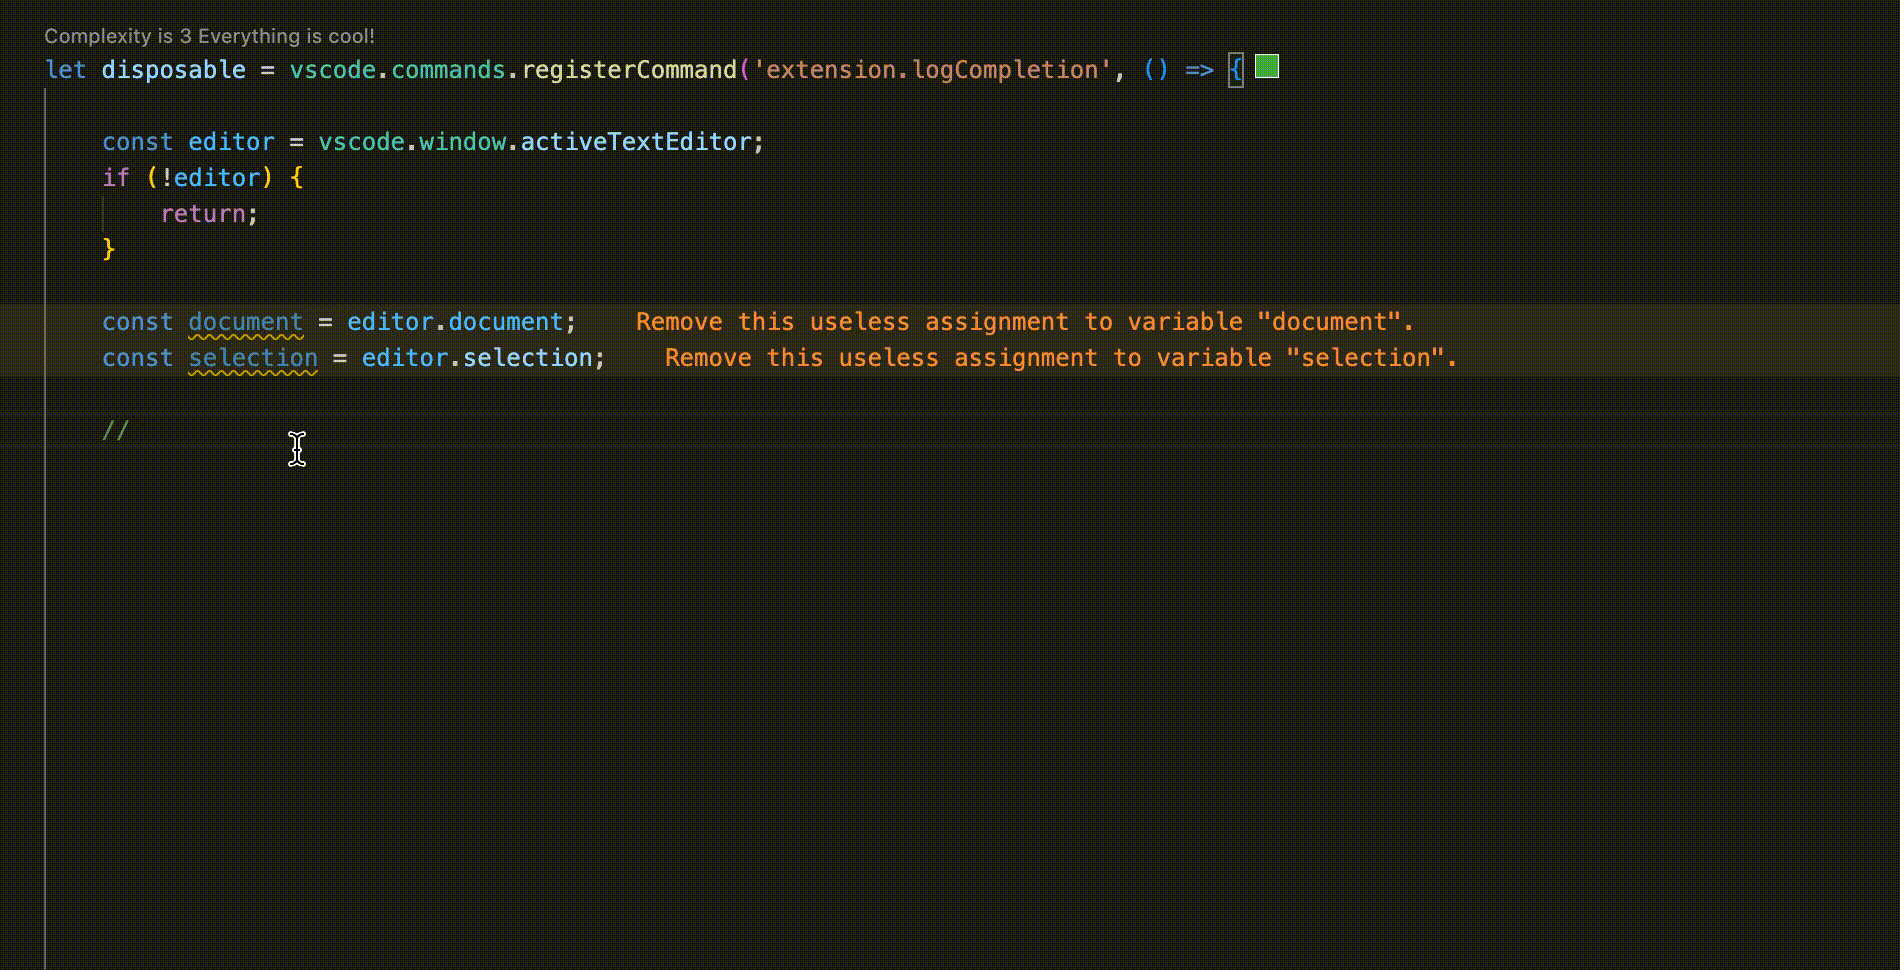Click the "//" comment line
The width and height of the screenshot is (1900, 970).
(116, 430)
